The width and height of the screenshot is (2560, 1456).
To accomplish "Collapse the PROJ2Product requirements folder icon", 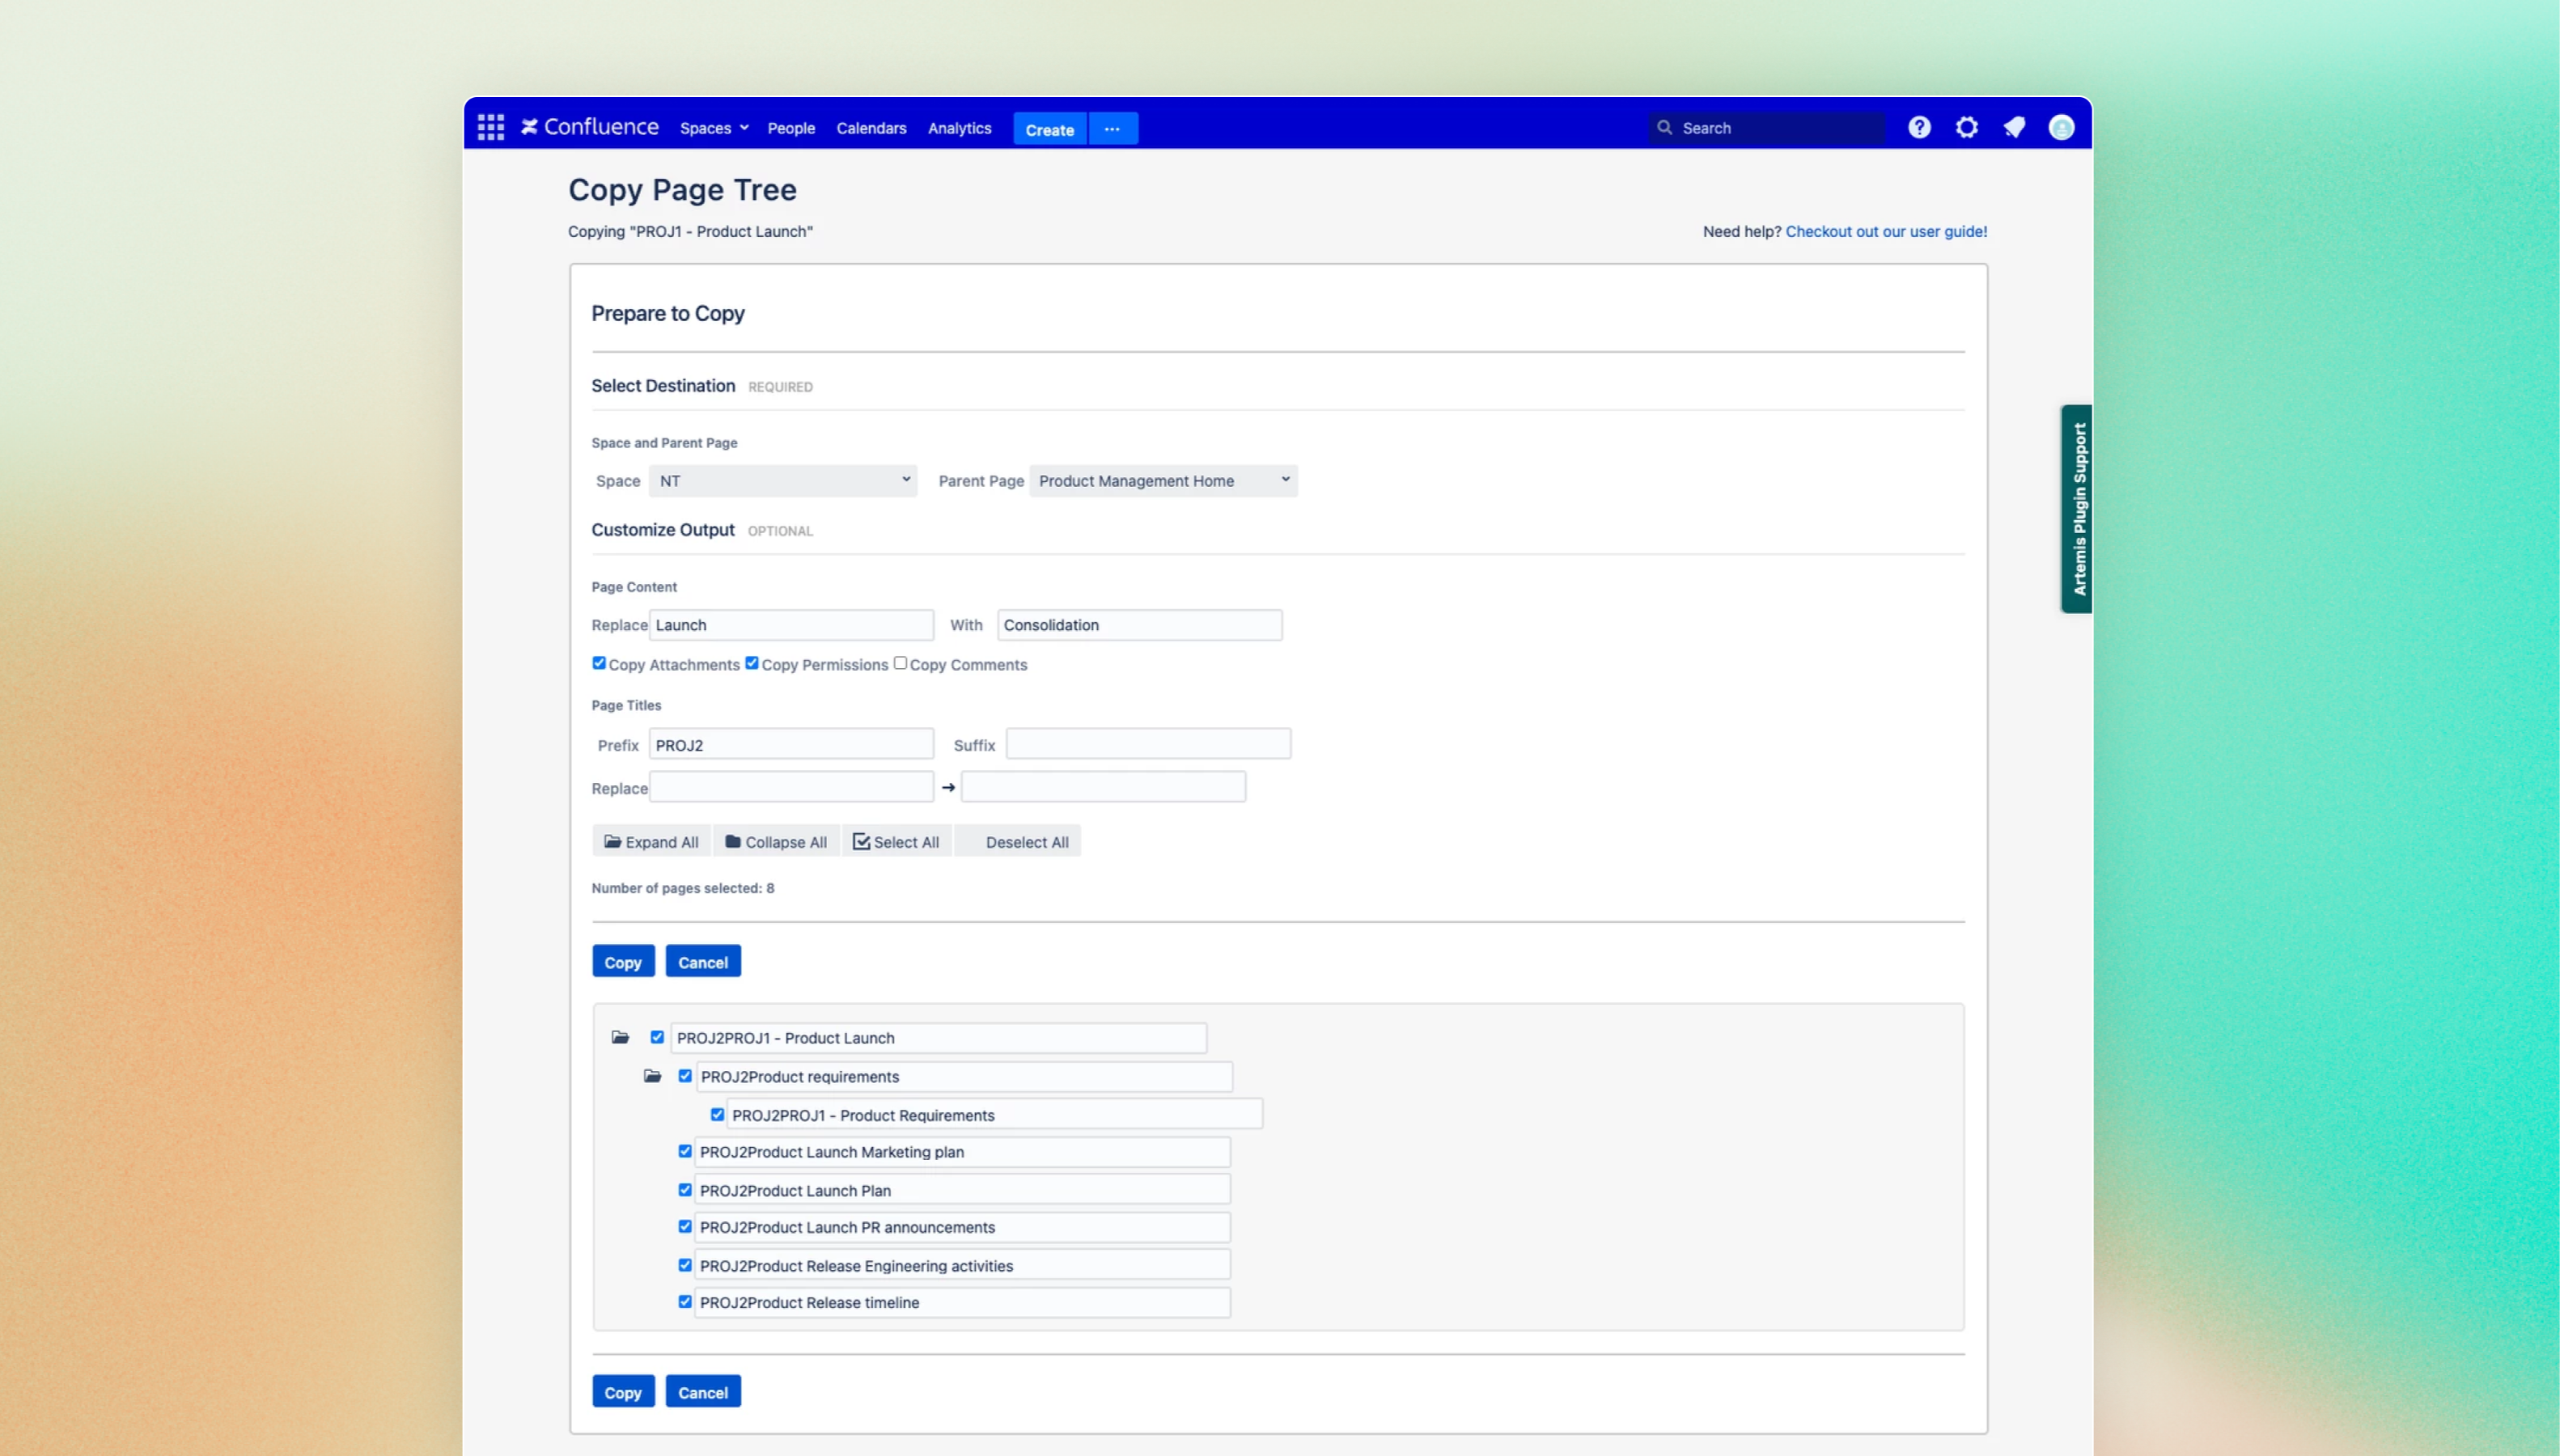I will [652, 1076].
